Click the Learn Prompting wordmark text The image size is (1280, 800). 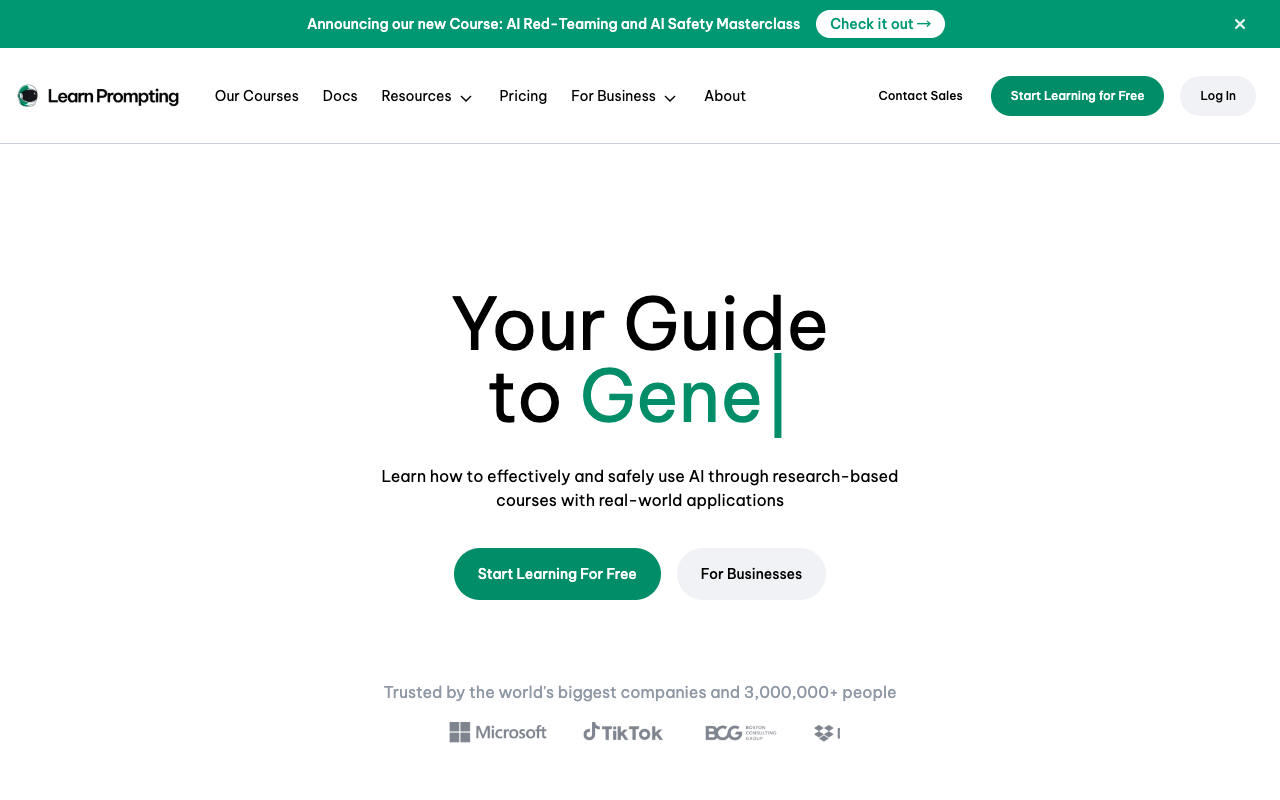113,96
